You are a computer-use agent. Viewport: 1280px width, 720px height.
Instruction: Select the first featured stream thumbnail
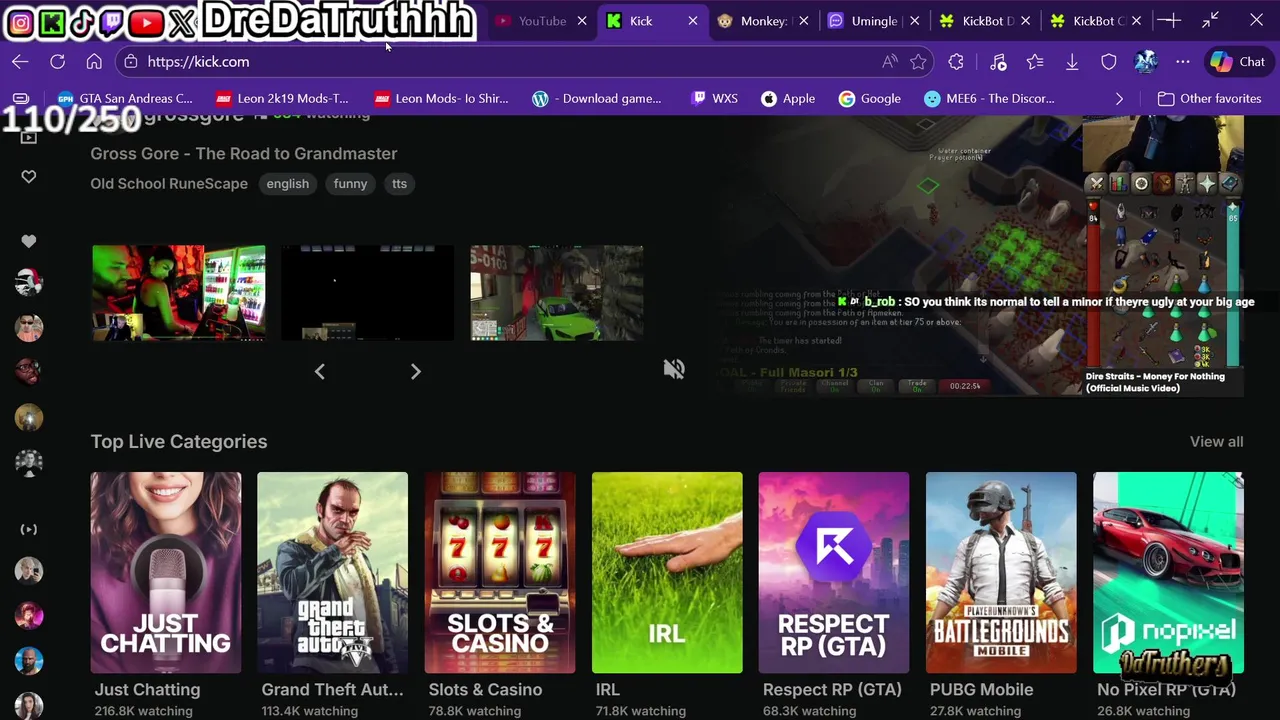click(179, 292)
